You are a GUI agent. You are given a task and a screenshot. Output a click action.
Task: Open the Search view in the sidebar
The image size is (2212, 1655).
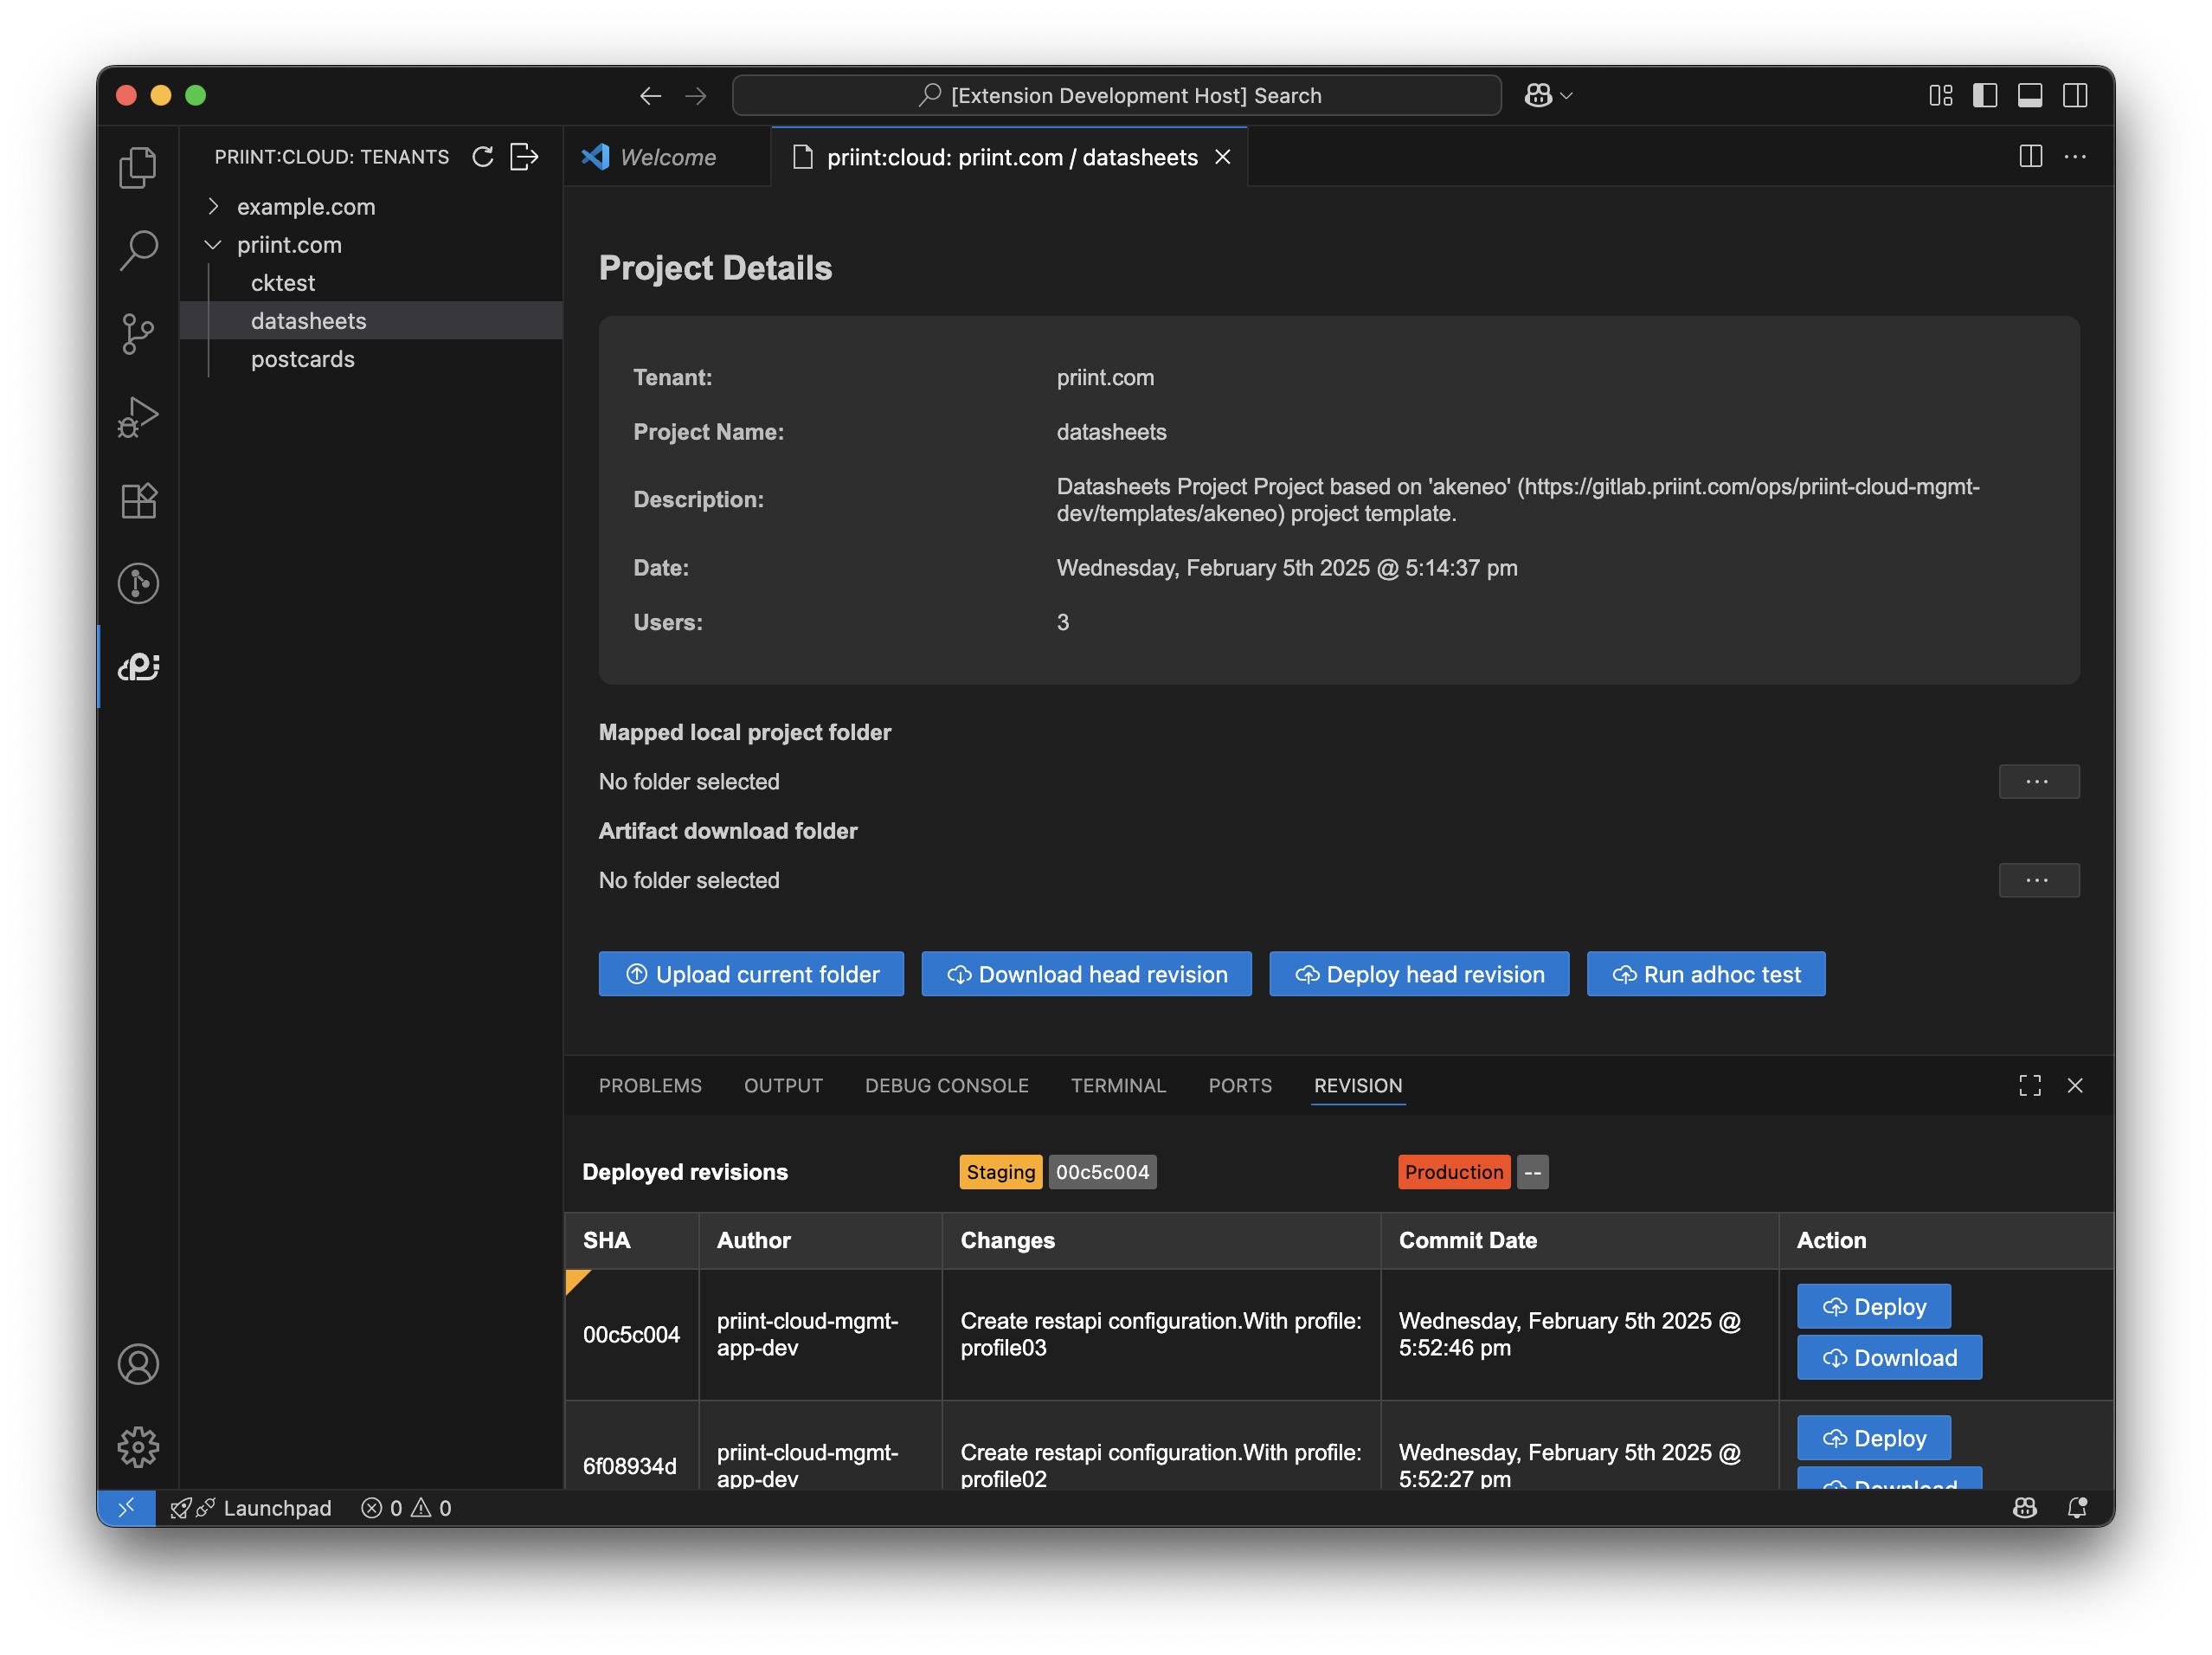click(x=138, y=250)
